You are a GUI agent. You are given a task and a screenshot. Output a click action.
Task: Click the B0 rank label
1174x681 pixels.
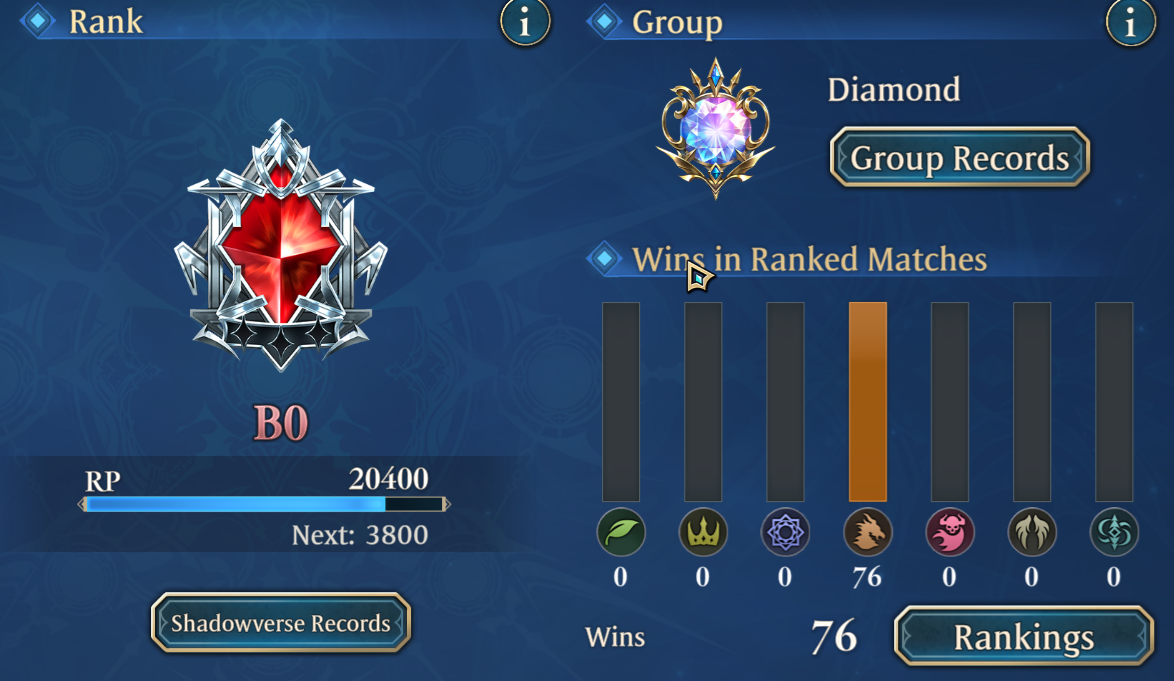[x=281, y=424]
